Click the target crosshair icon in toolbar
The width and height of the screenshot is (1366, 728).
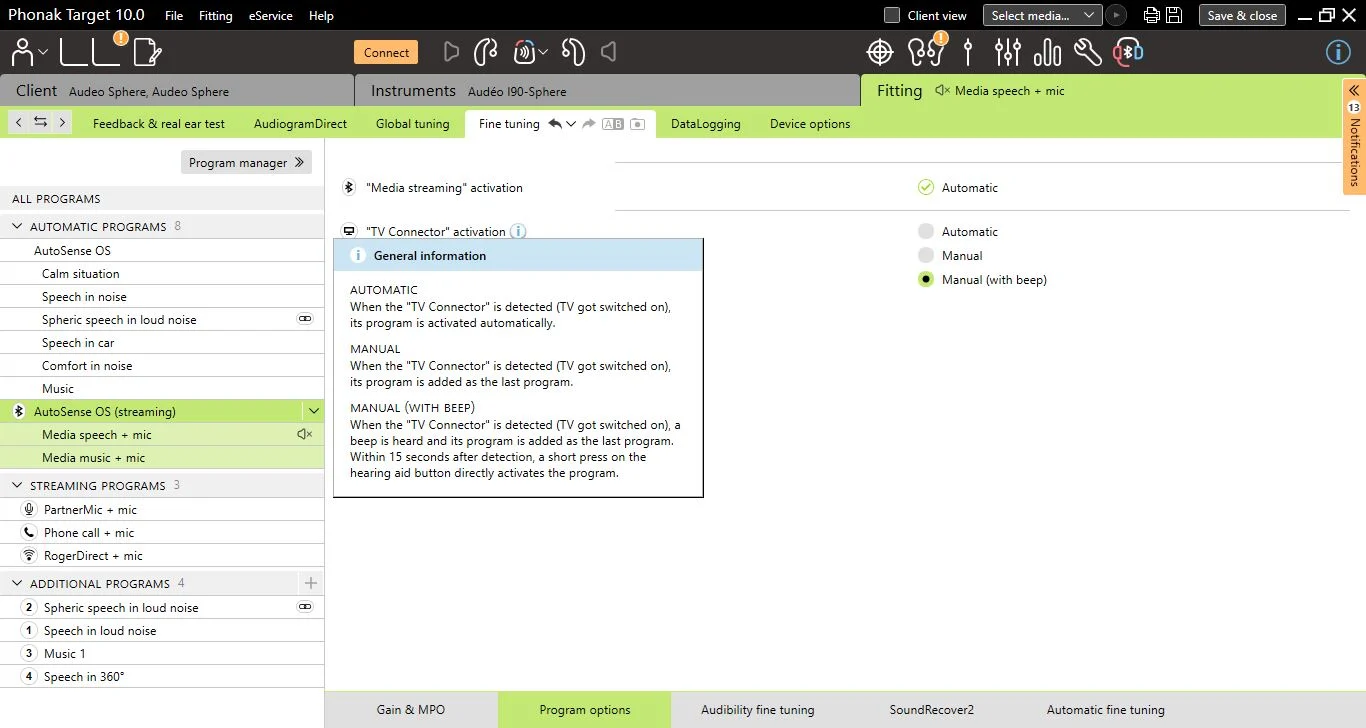click(879, 51)
